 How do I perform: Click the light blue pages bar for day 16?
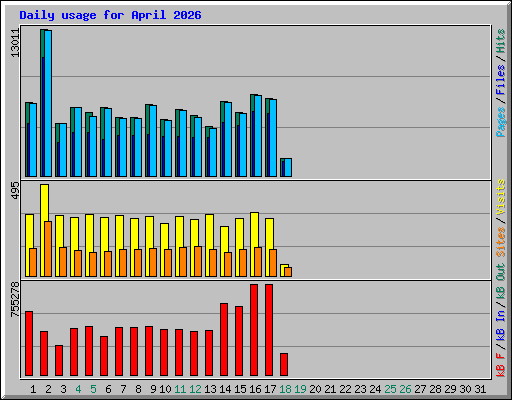(x=258, y=136)
